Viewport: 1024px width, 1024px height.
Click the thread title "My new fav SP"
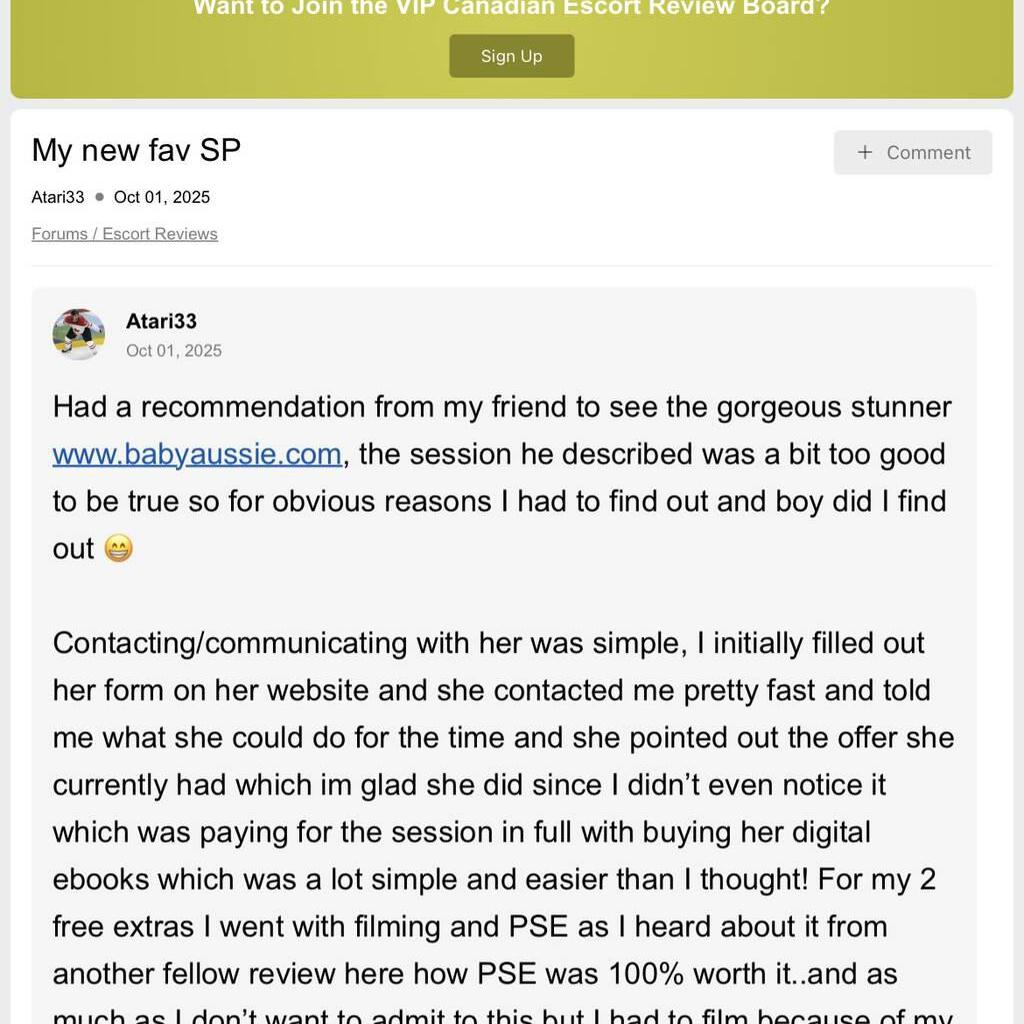point(136,150)
